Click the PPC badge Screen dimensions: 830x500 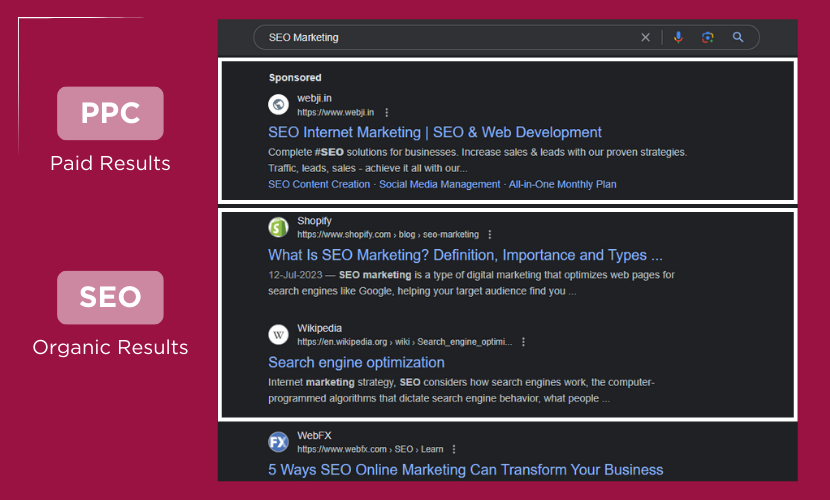coord(110,113)
